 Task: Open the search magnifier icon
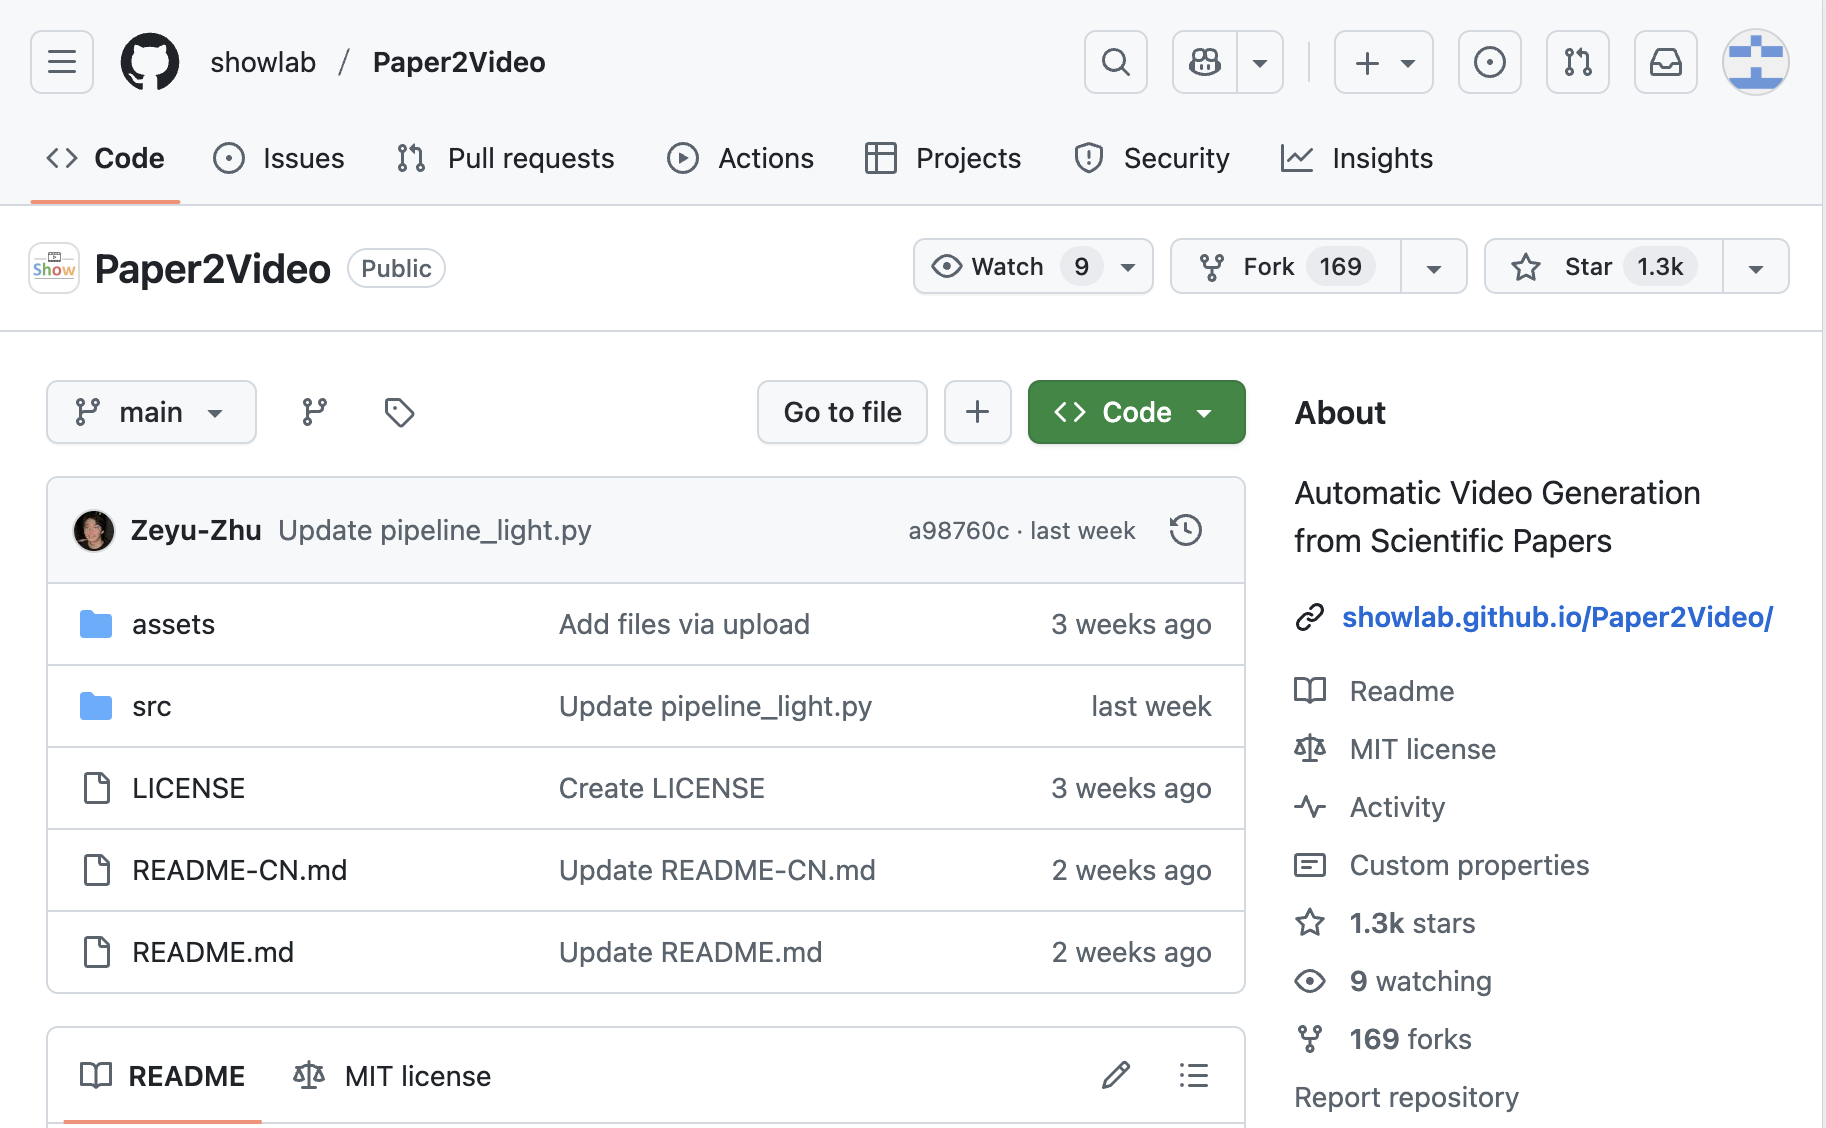click(1115, 62)
